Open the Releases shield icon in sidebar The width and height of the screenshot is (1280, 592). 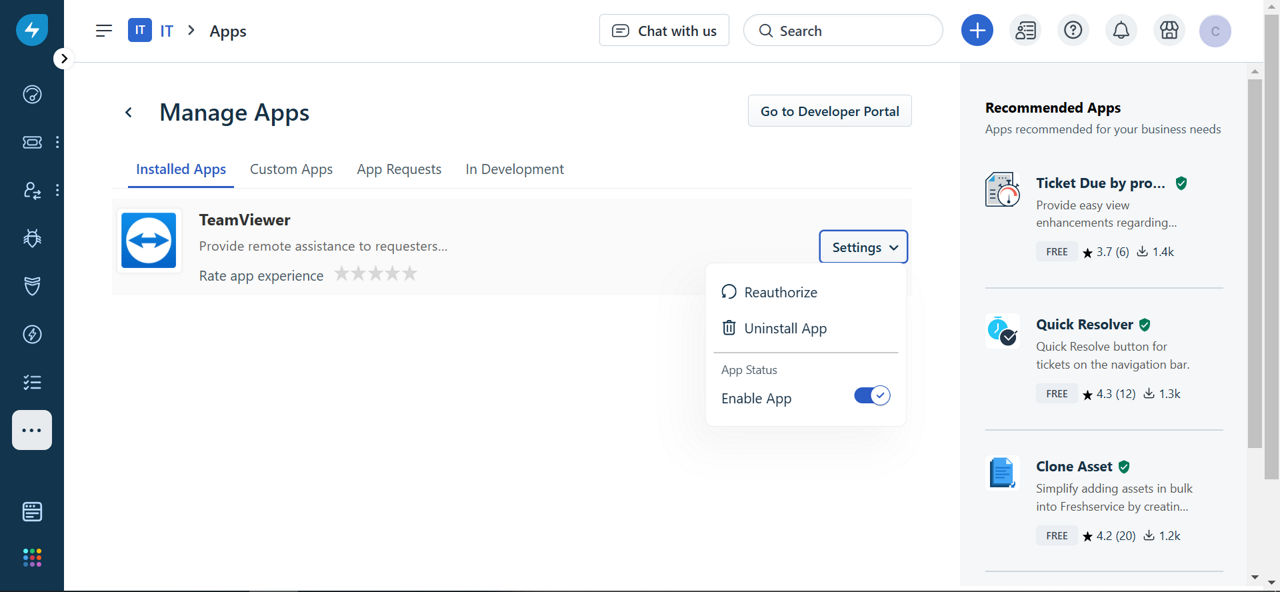pos(32,286)
